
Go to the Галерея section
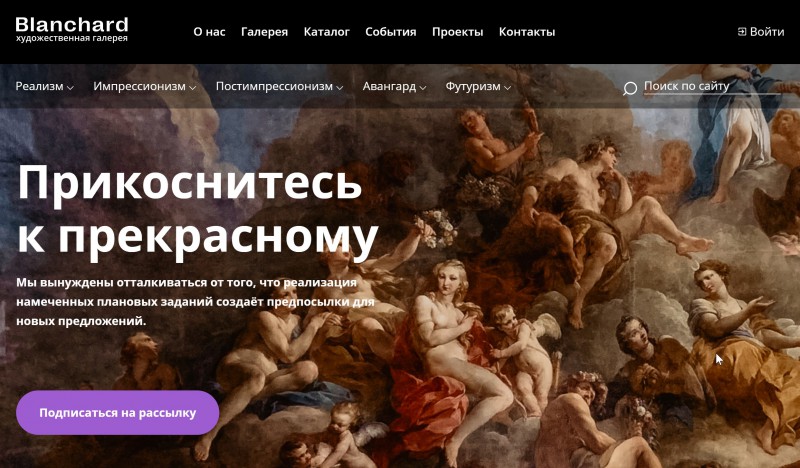pyautogui.click(x=264, y=32)
